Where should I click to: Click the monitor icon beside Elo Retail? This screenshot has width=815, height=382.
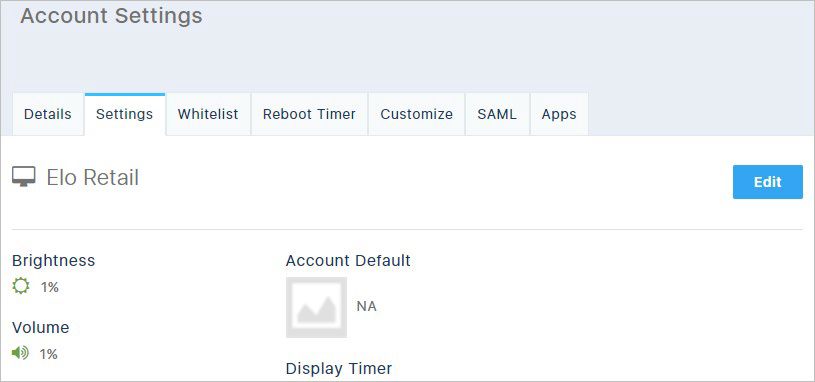(24, 177)
